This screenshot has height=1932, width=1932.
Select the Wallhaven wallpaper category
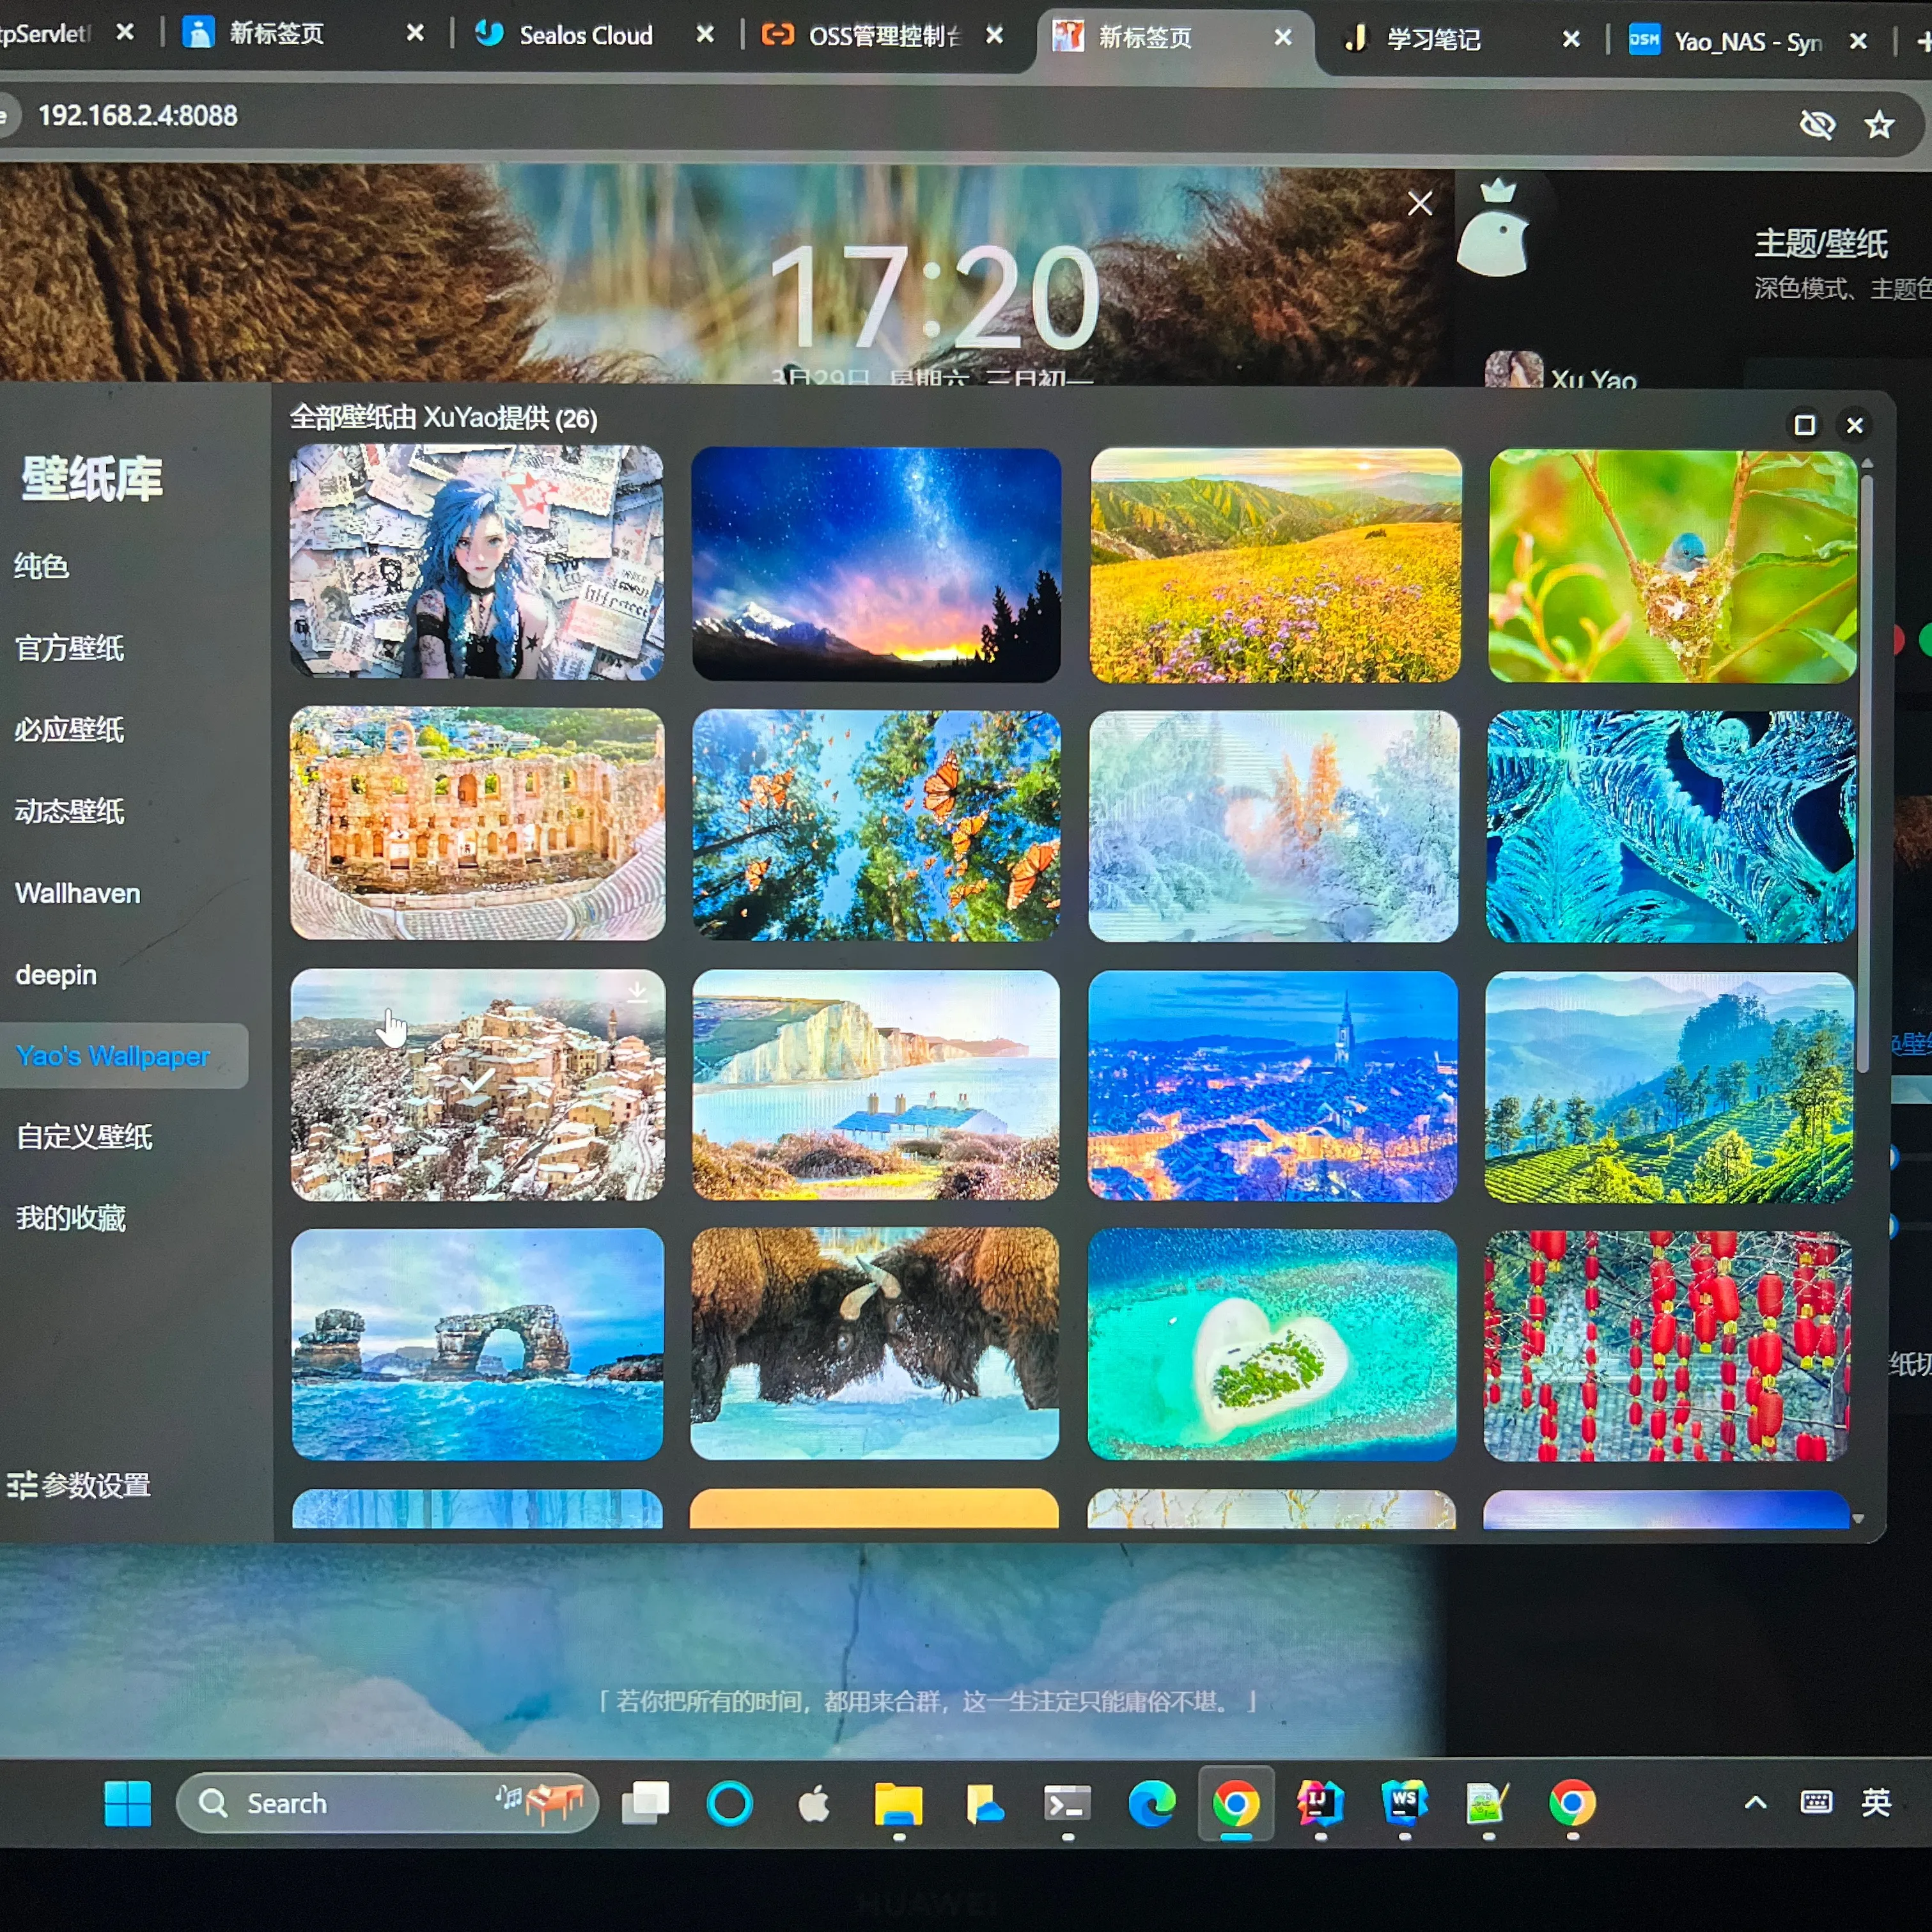coord(78,893)
